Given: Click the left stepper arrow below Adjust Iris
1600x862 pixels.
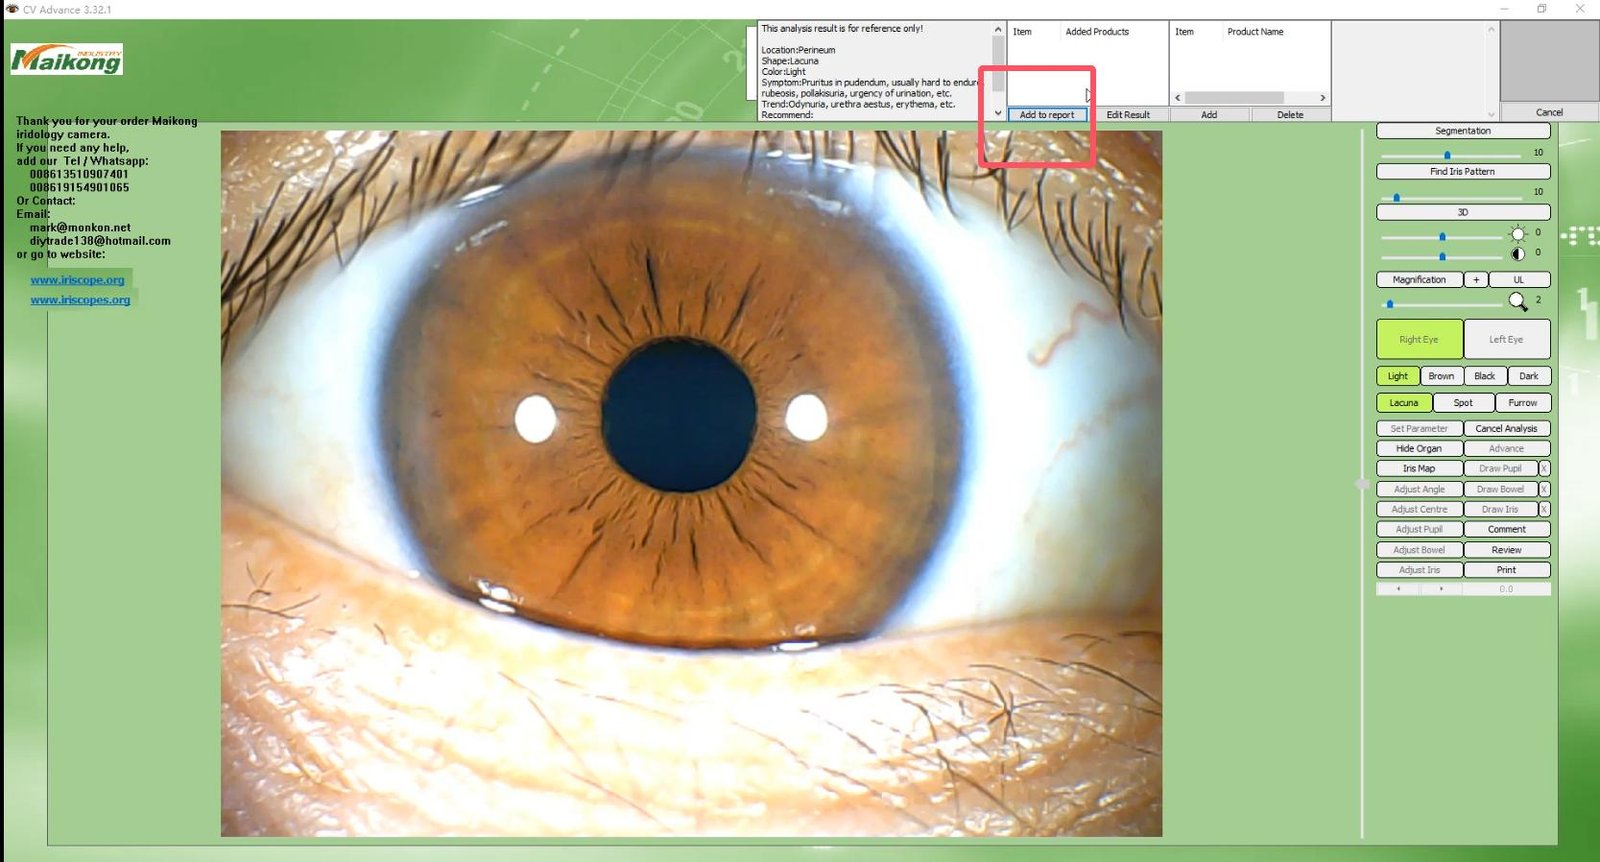Looking at the screenshot, I should click(x=1398, y=590).
